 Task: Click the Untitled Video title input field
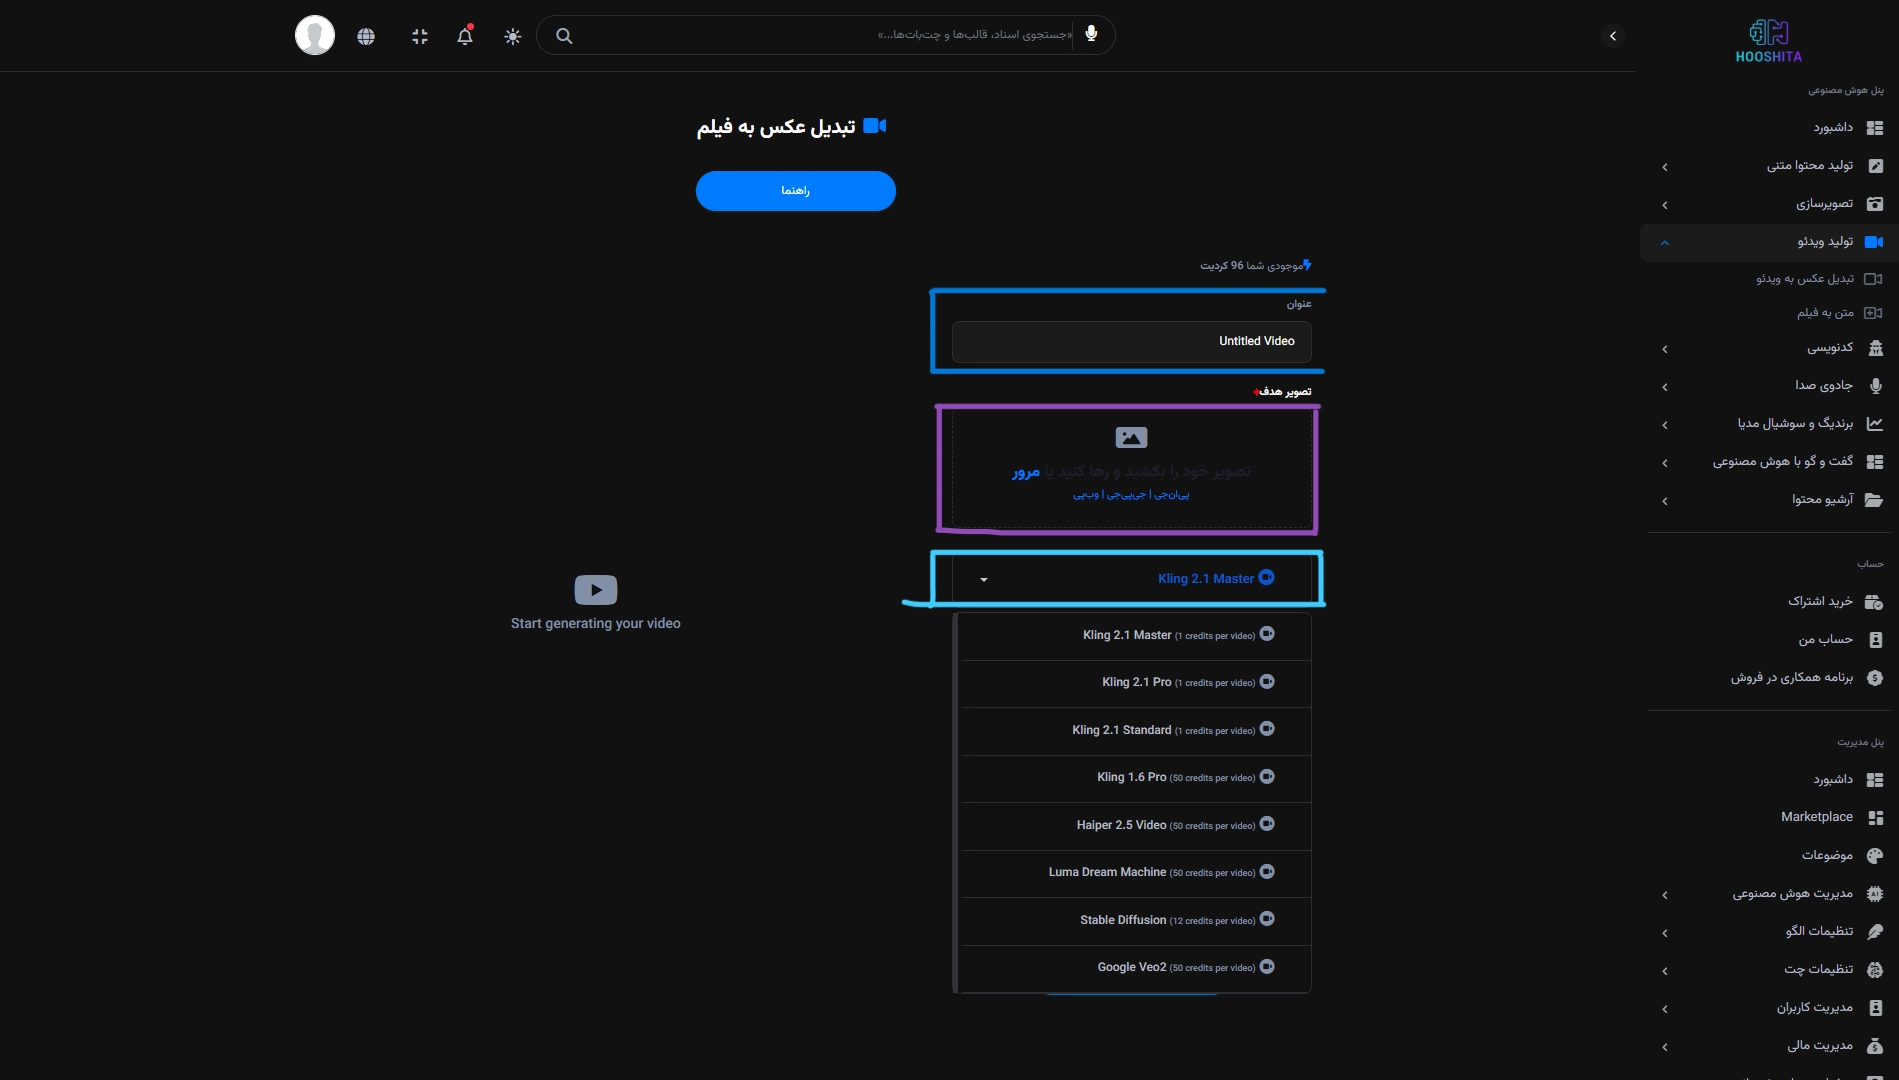click(1129, 341)
